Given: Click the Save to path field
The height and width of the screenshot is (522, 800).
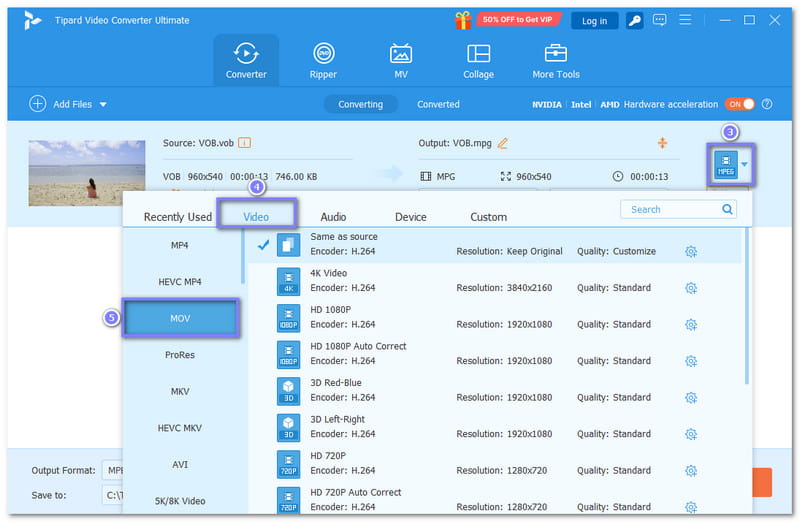Looking at the screenshot, I should click(x=112, y=495).
